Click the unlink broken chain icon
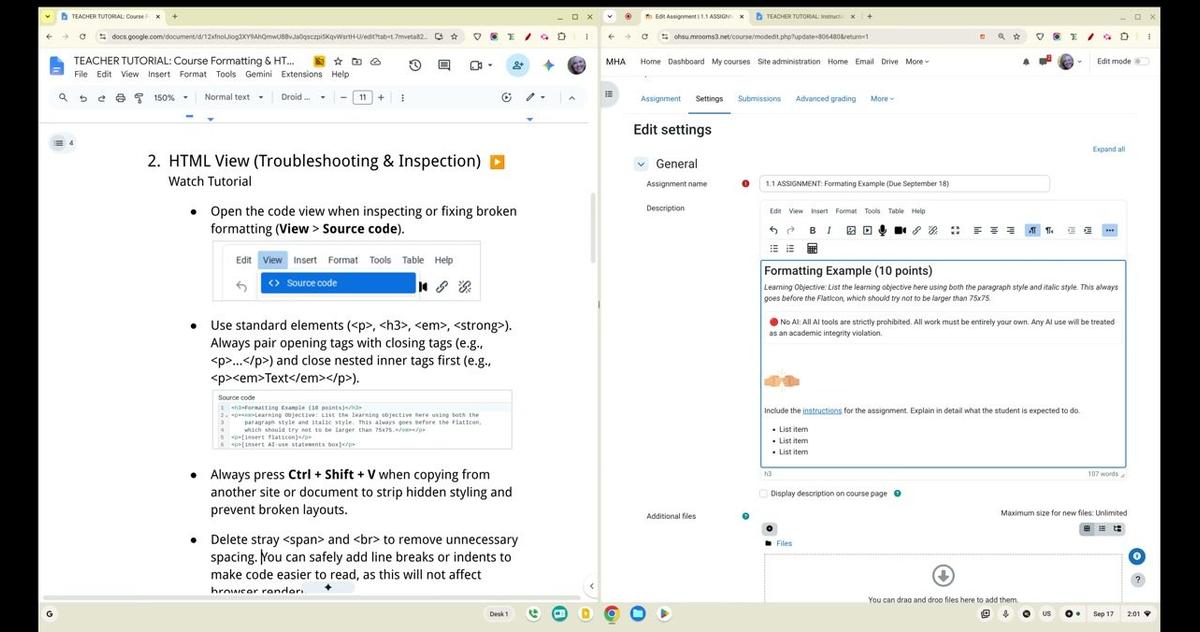 point(933,230)
